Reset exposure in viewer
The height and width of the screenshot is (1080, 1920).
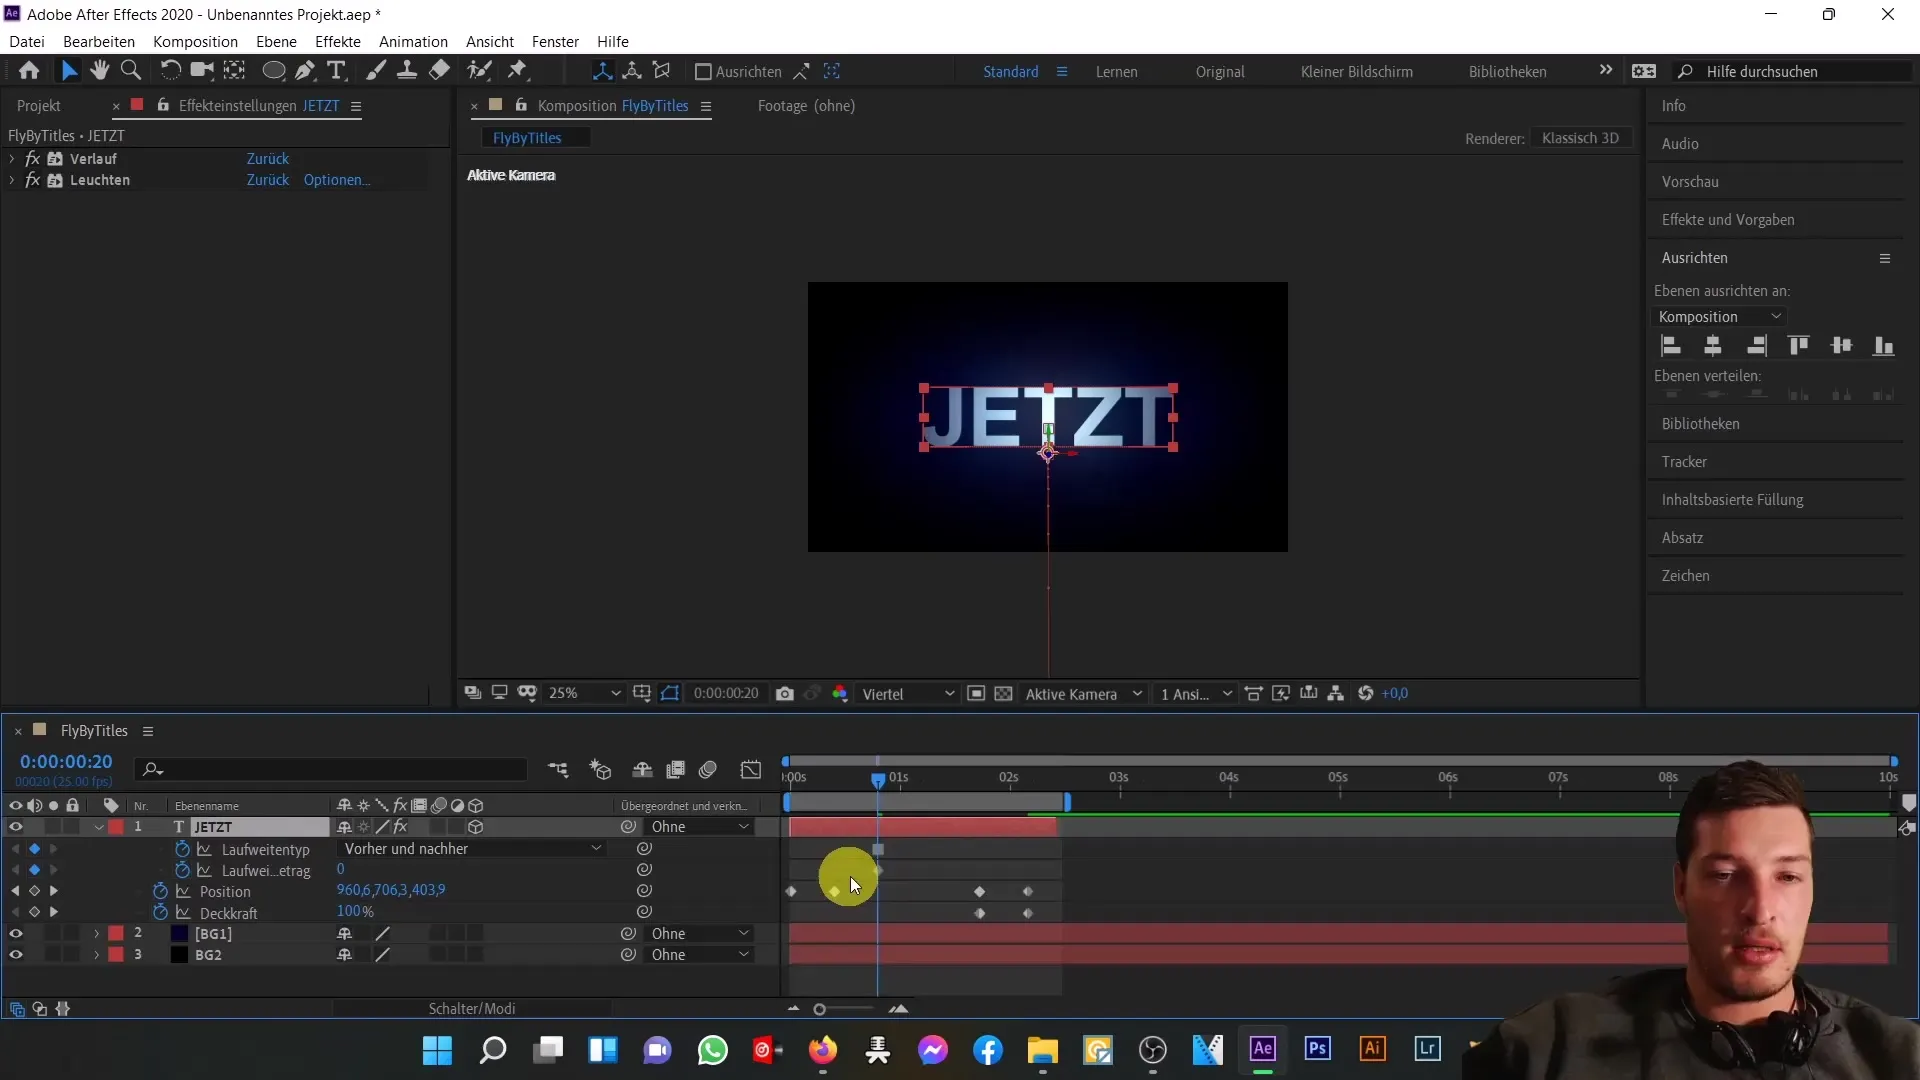point(1365,694)
